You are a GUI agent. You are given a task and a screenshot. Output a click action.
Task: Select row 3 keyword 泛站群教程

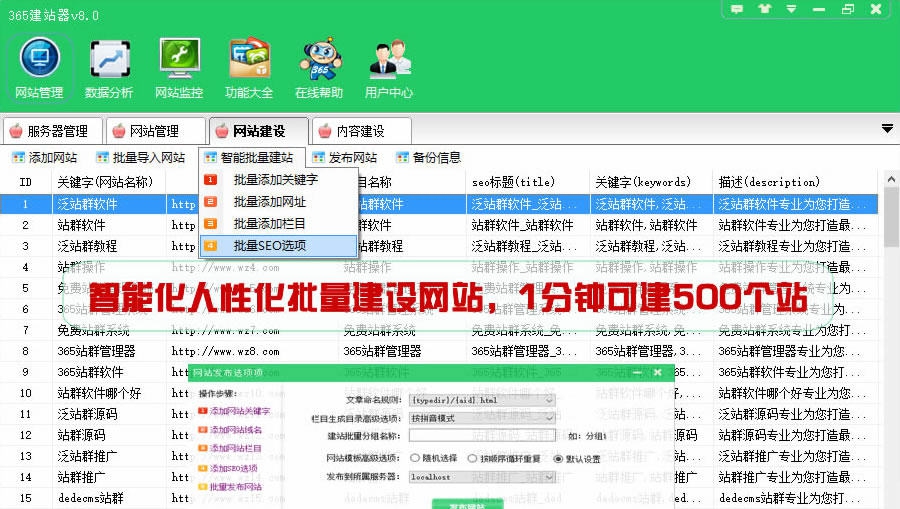87,246
